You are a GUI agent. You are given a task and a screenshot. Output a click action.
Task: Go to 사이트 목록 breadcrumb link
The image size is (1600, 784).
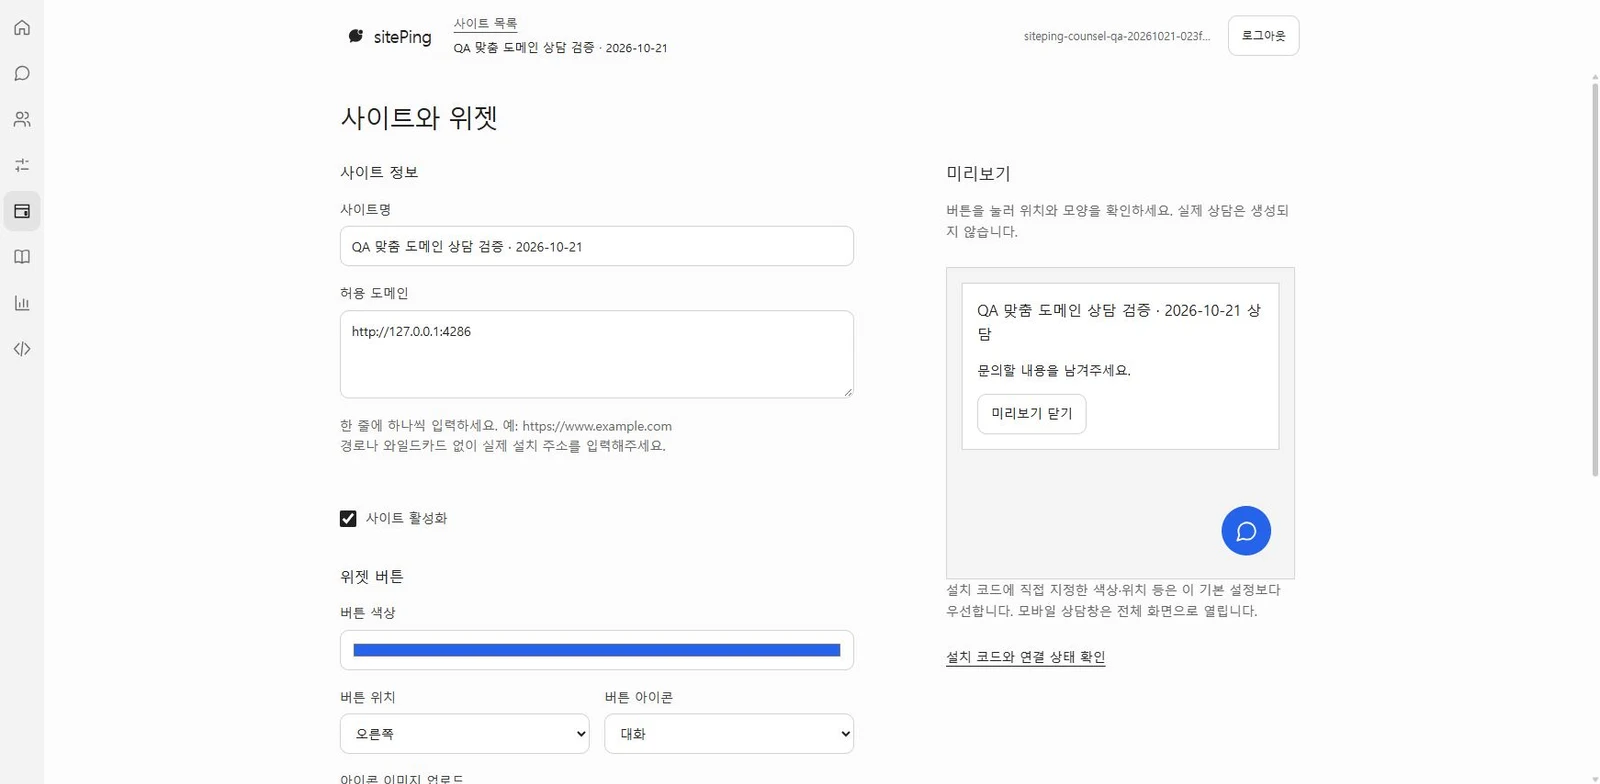pos(485,24)
